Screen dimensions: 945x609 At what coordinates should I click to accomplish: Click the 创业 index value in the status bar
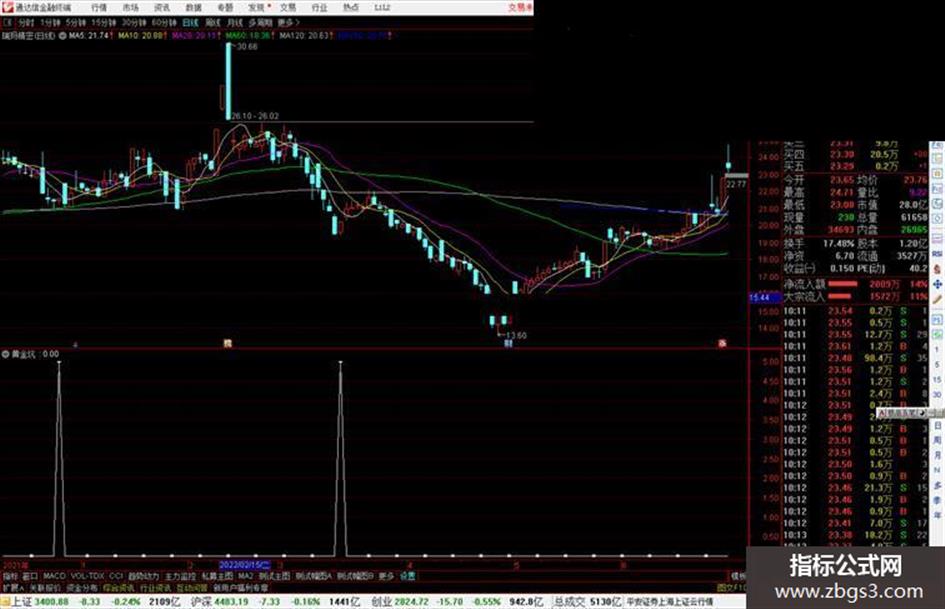point(413,602)
